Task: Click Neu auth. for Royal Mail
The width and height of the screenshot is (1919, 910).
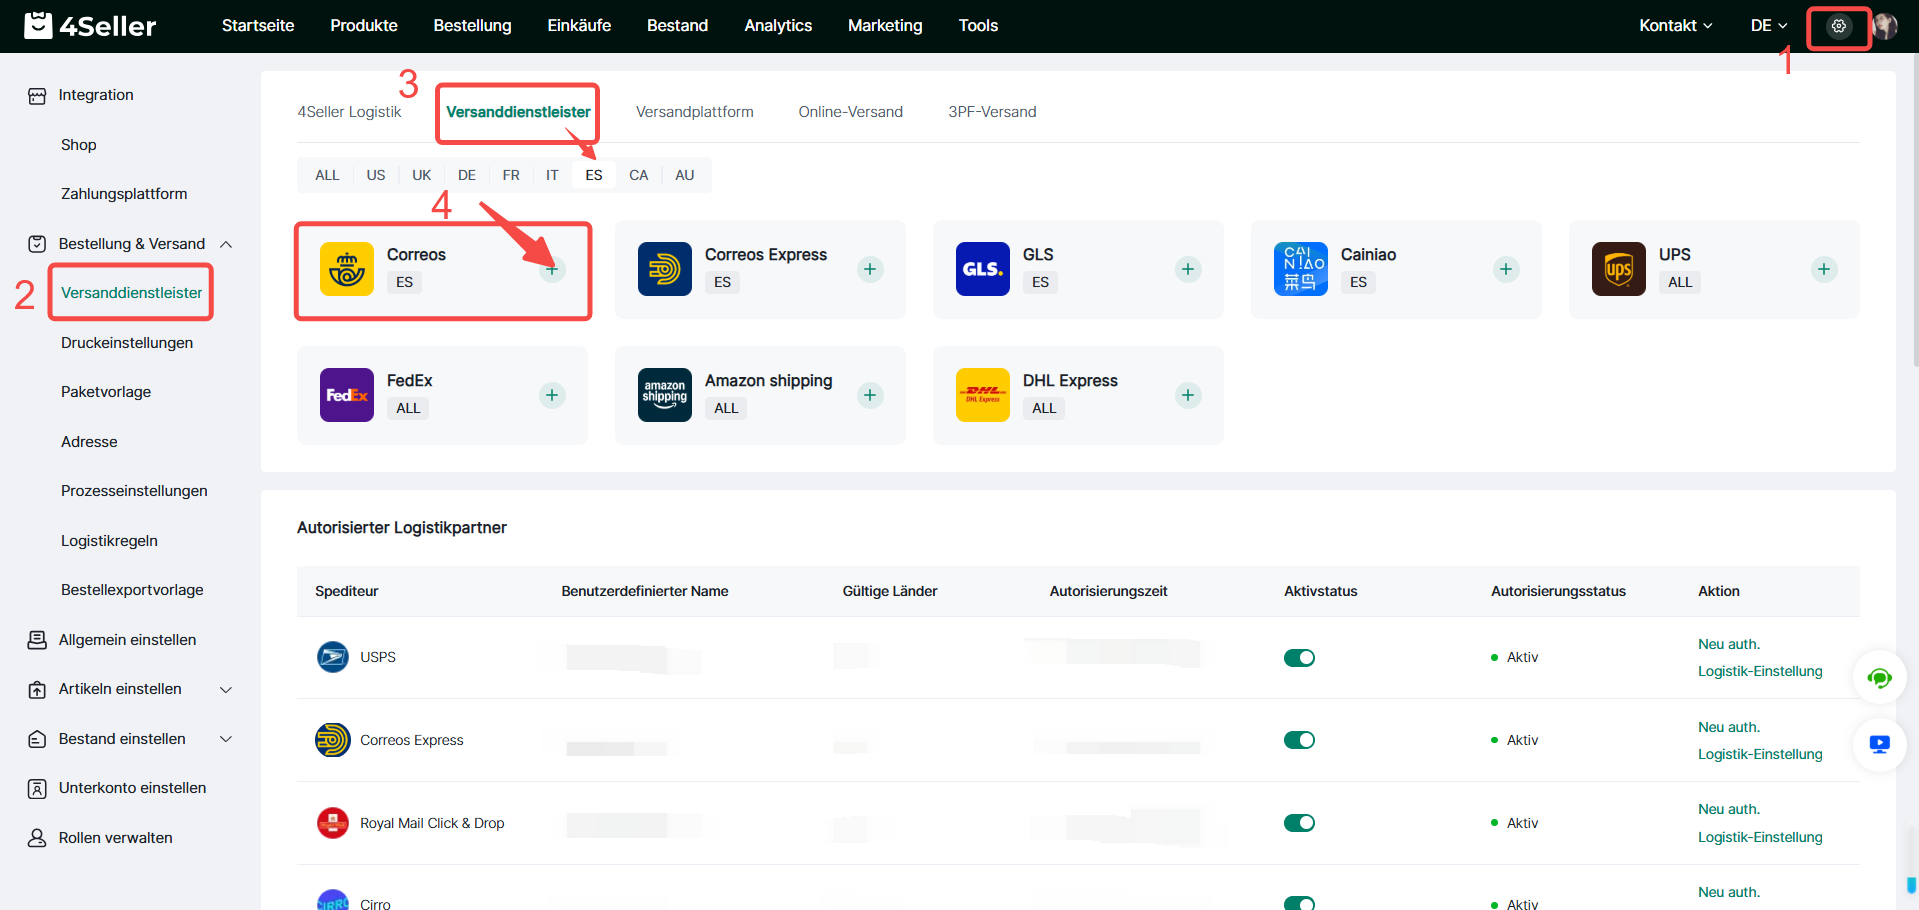Action: click(1728, 809)
